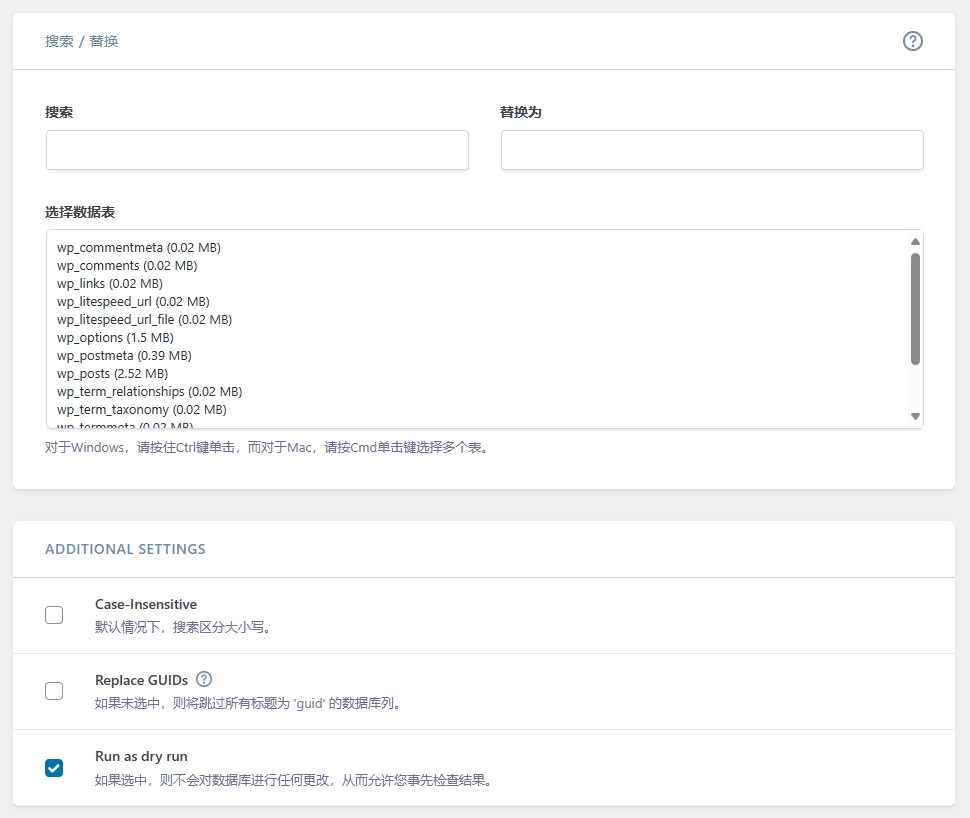Click the scrollbar up arrow
The image size is (970, 818).
[x=914, y=240]
